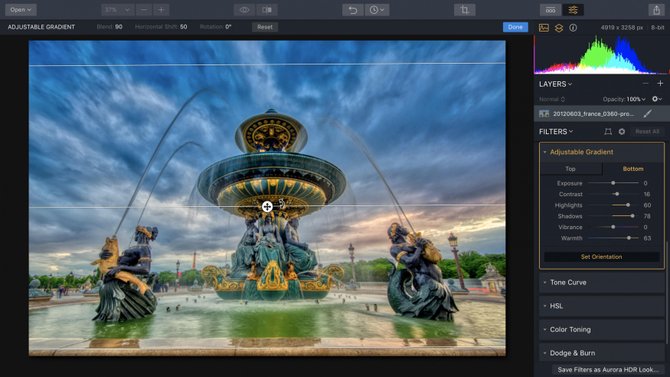Open the layer settings gear menu
The width and height of the screenshot is (670, 377).
coord(657,99)
